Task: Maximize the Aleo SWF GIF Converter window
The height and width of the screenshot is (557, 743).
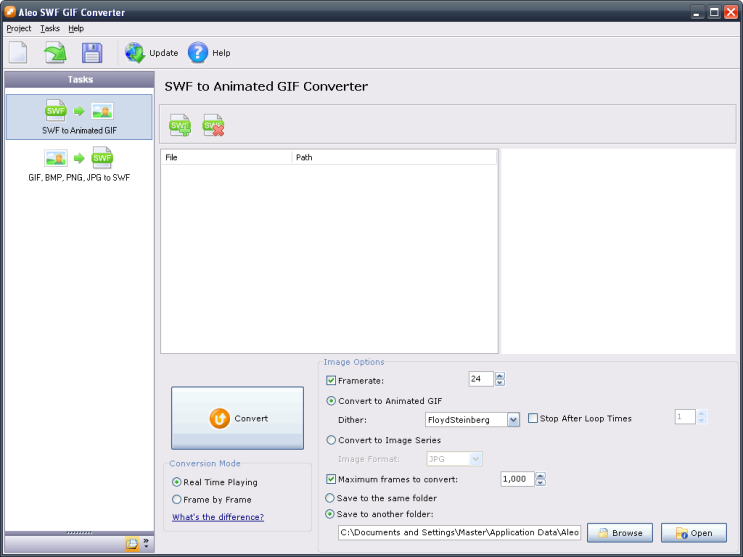Action: [714, 12]
